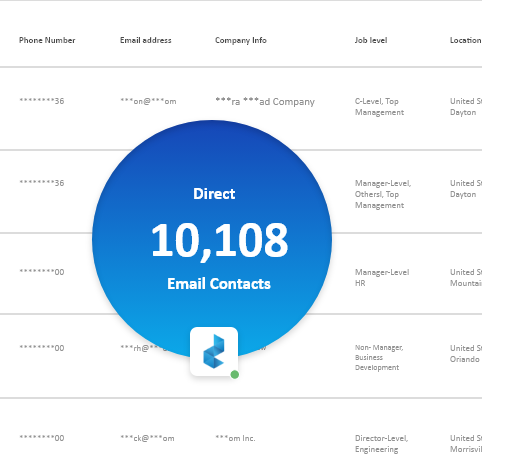Open the ***ra ***ad Company entry
The width and height of the screenshot is (523, 476).
[x=265, y=101]
